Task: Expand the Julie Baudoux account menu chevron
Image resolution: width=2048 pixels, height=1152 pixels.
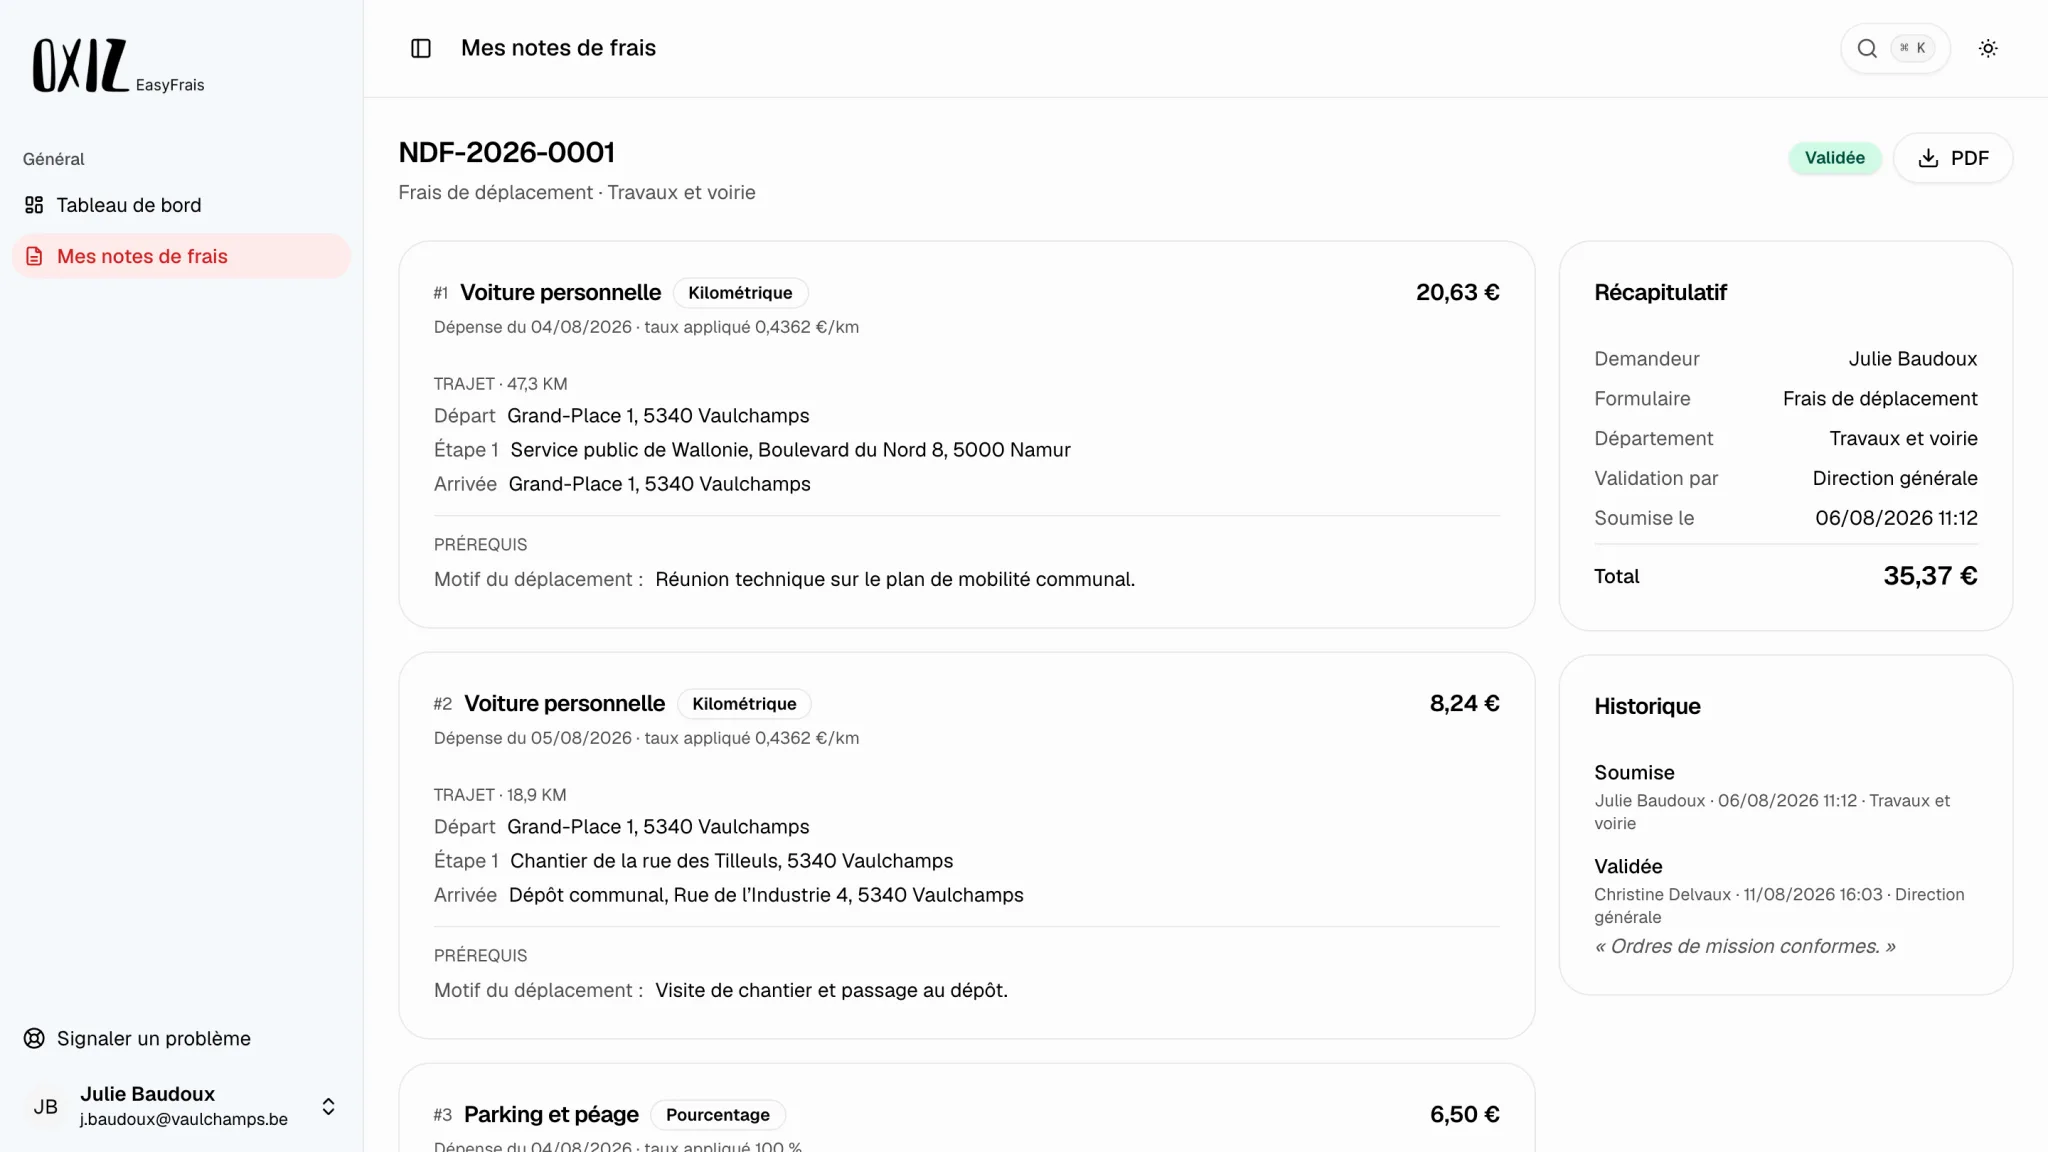Action: coord(328,1106)
